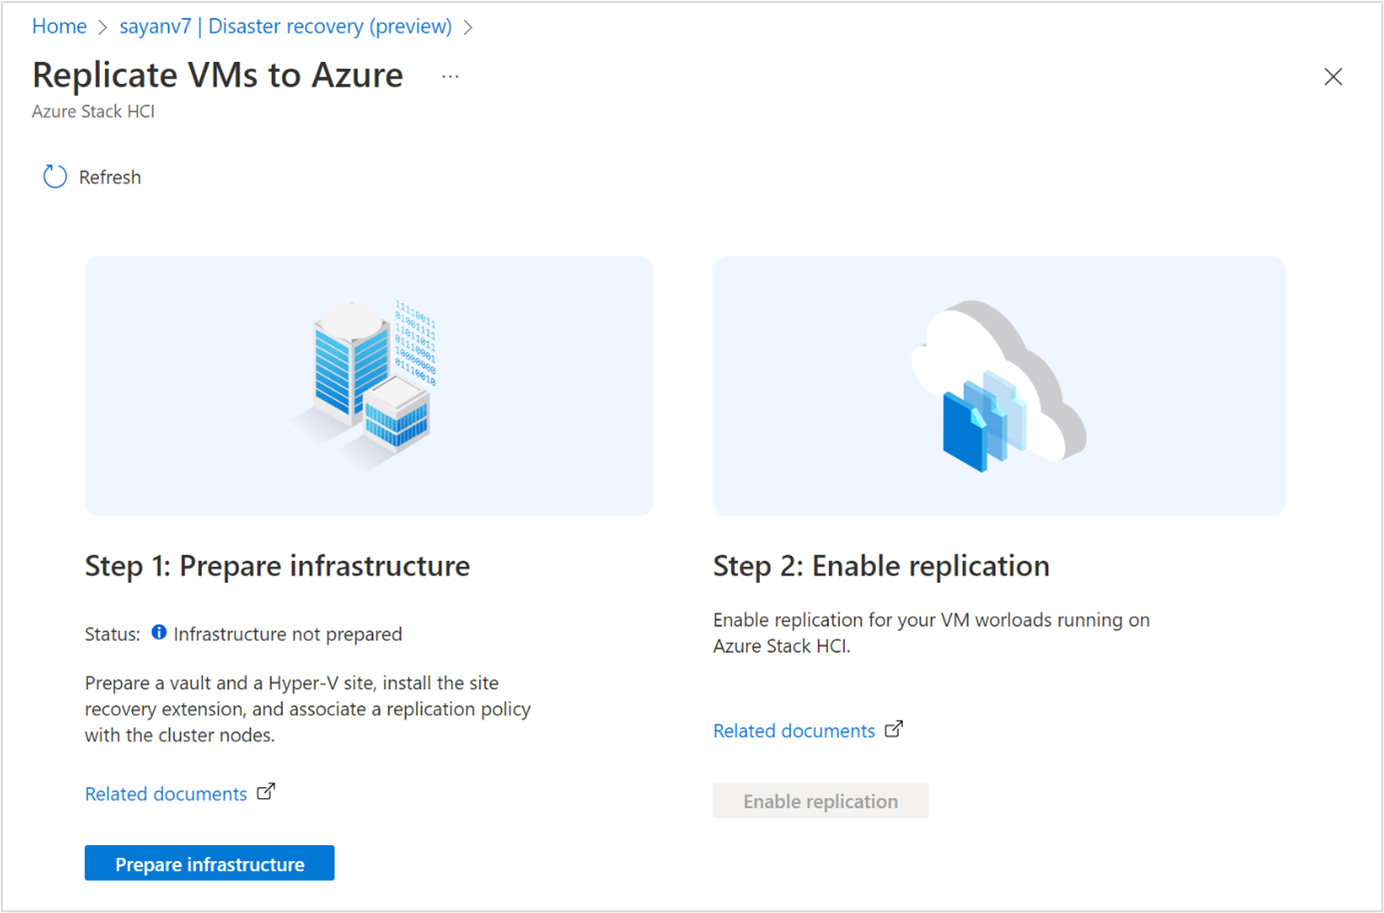This screenshot has width=1384, height=913.
Task: Close the Replicate VMs to Azure pane
Action: pos(1333,77)
